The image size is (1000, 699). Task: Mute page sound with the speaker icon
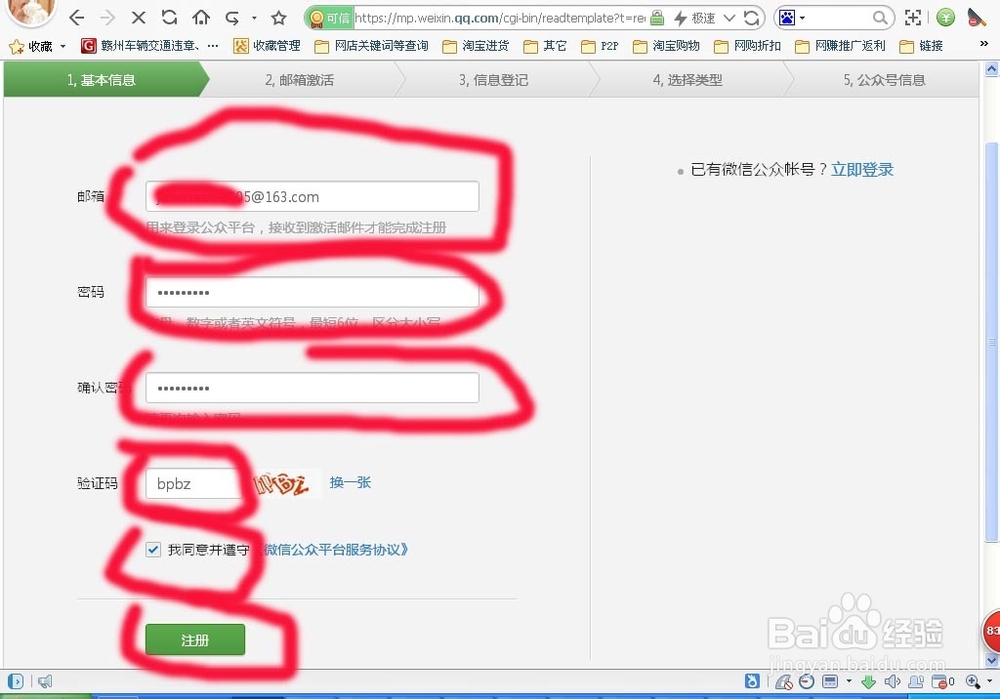892,681
